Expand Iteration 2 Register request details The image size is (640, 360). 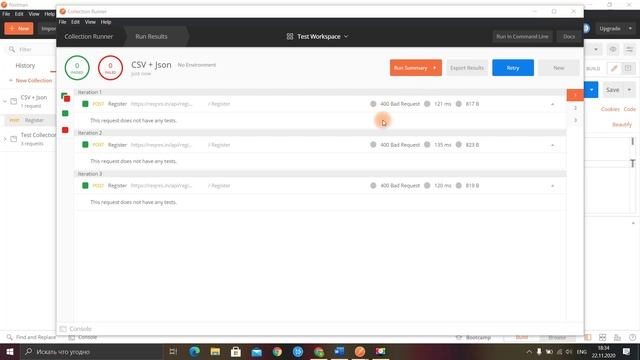click(552, 145)
